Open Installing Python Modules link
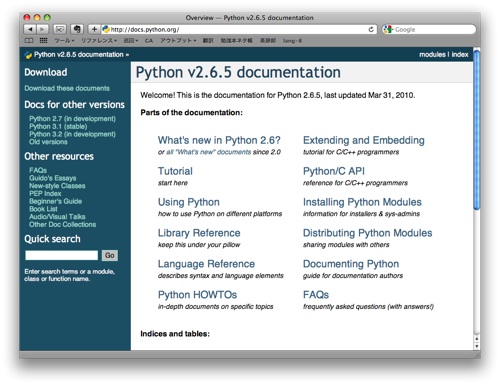This screenshot has width=500, height=385. [362, 202]
